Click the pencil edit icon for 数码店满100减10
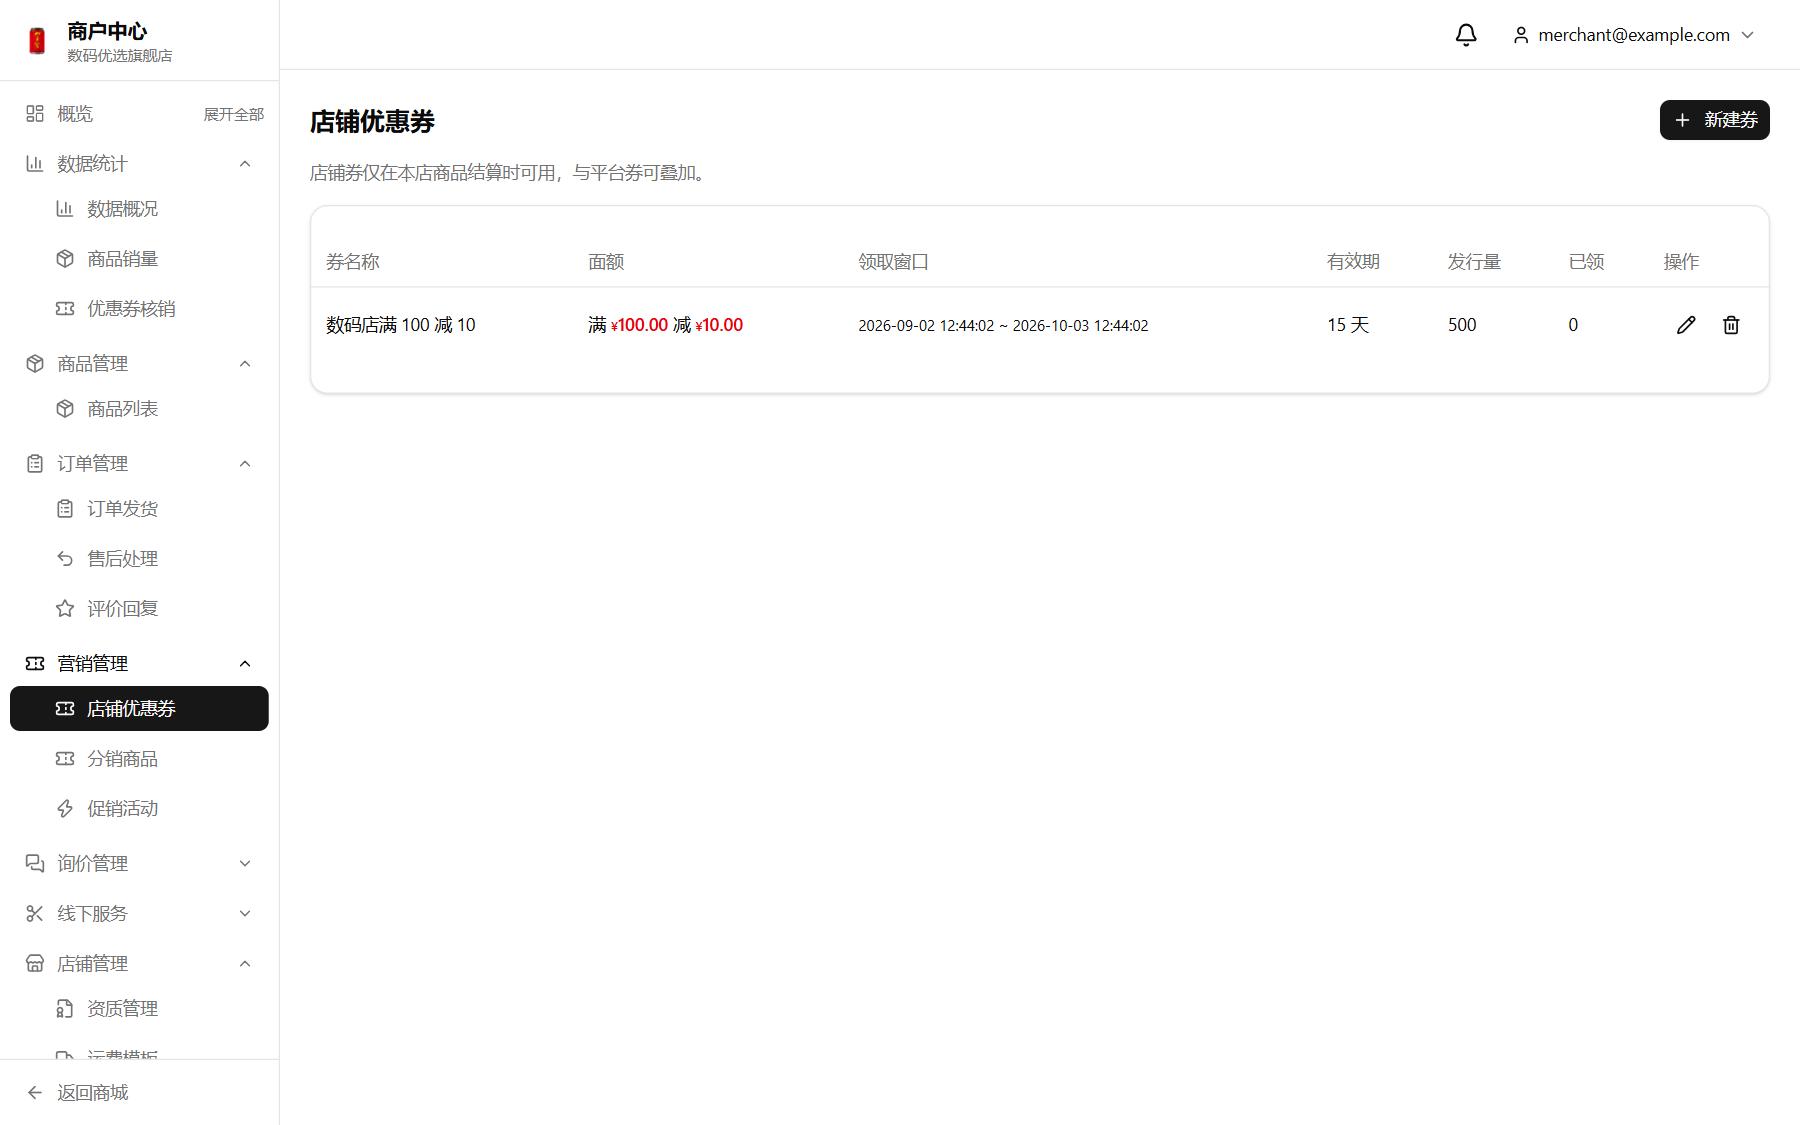This screenshot has height=1125, width=1800. click(x=1686, y=325)
